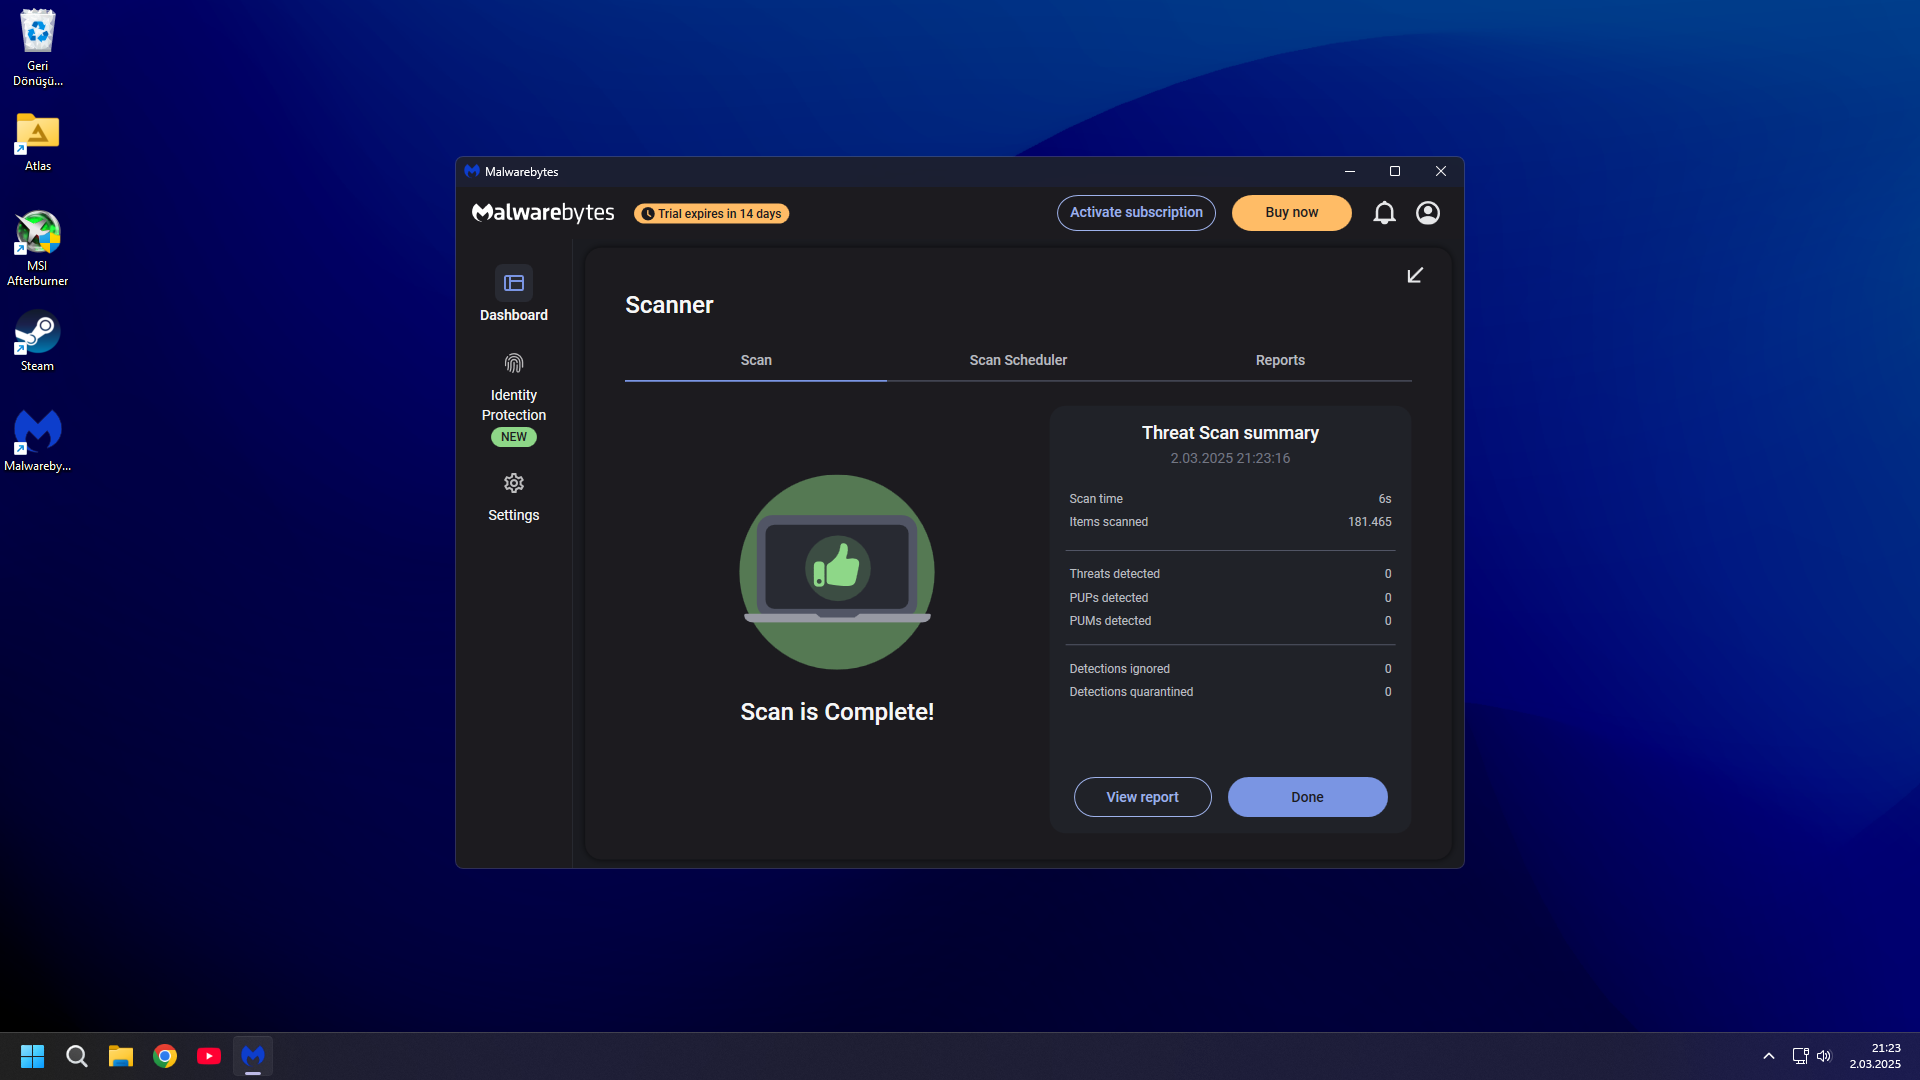Switch to the Reports tab

(x=1280, y=360)
